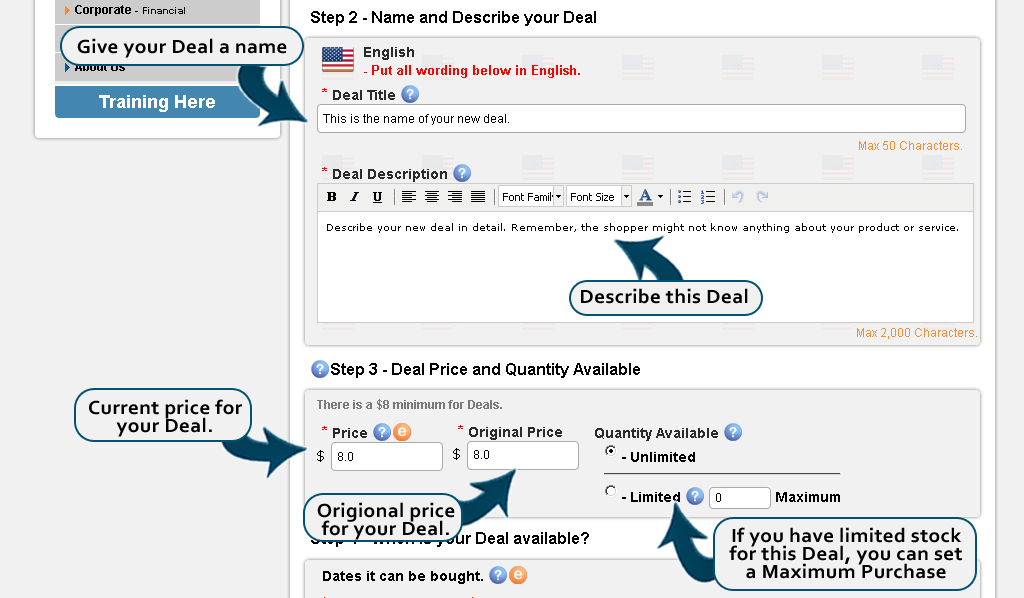Apply italic formatting in the editor toolbar
1024x598 pixels.
(354, 197)
